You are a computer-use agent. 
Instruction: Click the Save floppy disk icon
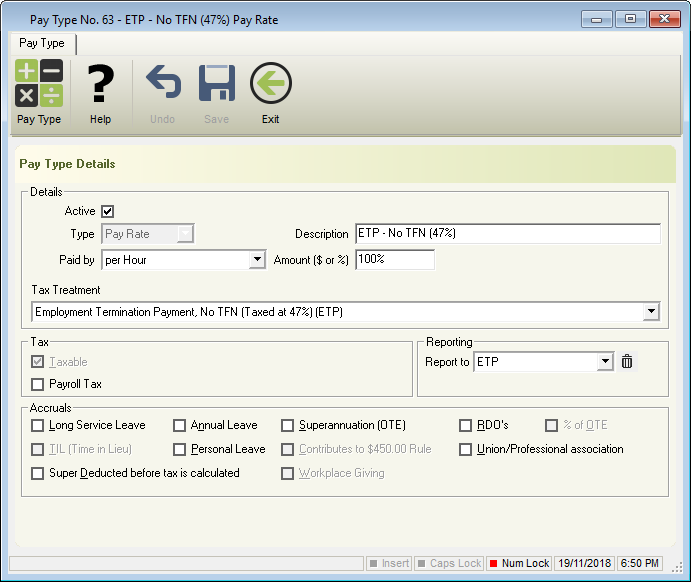[216, 83]
